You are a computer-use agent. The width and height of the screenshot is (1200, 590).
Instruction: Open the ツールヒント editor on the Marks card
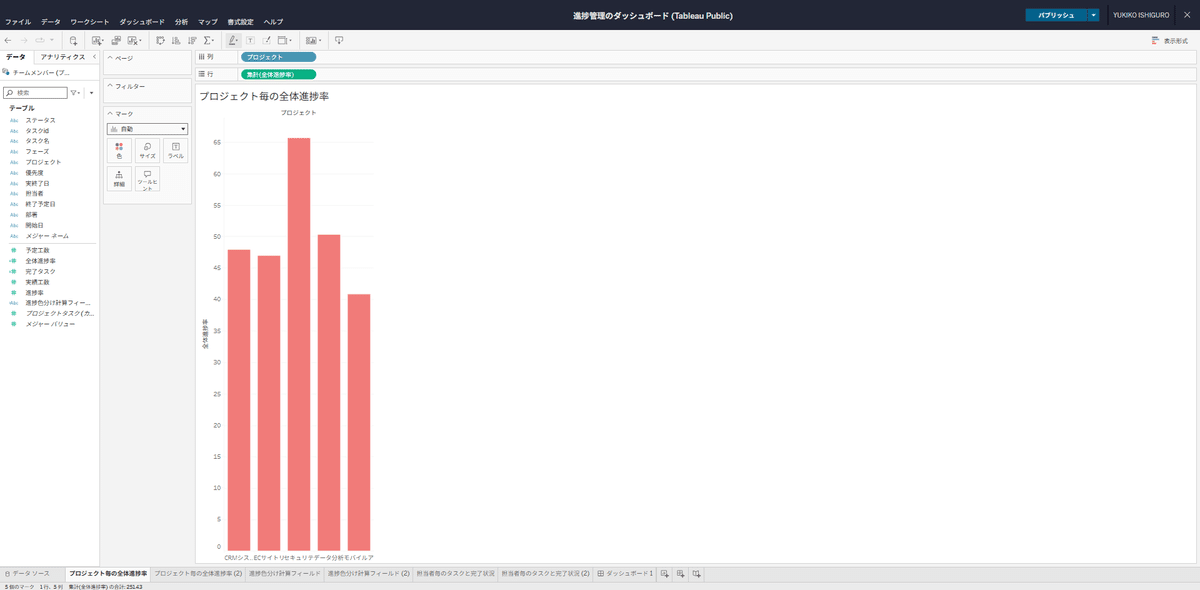[147, 178]
